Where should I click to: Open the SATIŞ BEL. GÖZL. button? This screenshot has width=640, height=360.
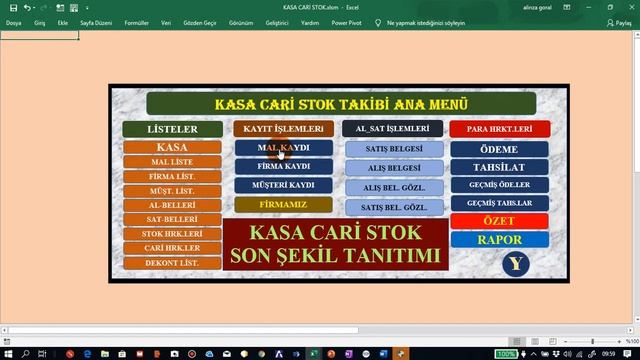tap(394, 207)
